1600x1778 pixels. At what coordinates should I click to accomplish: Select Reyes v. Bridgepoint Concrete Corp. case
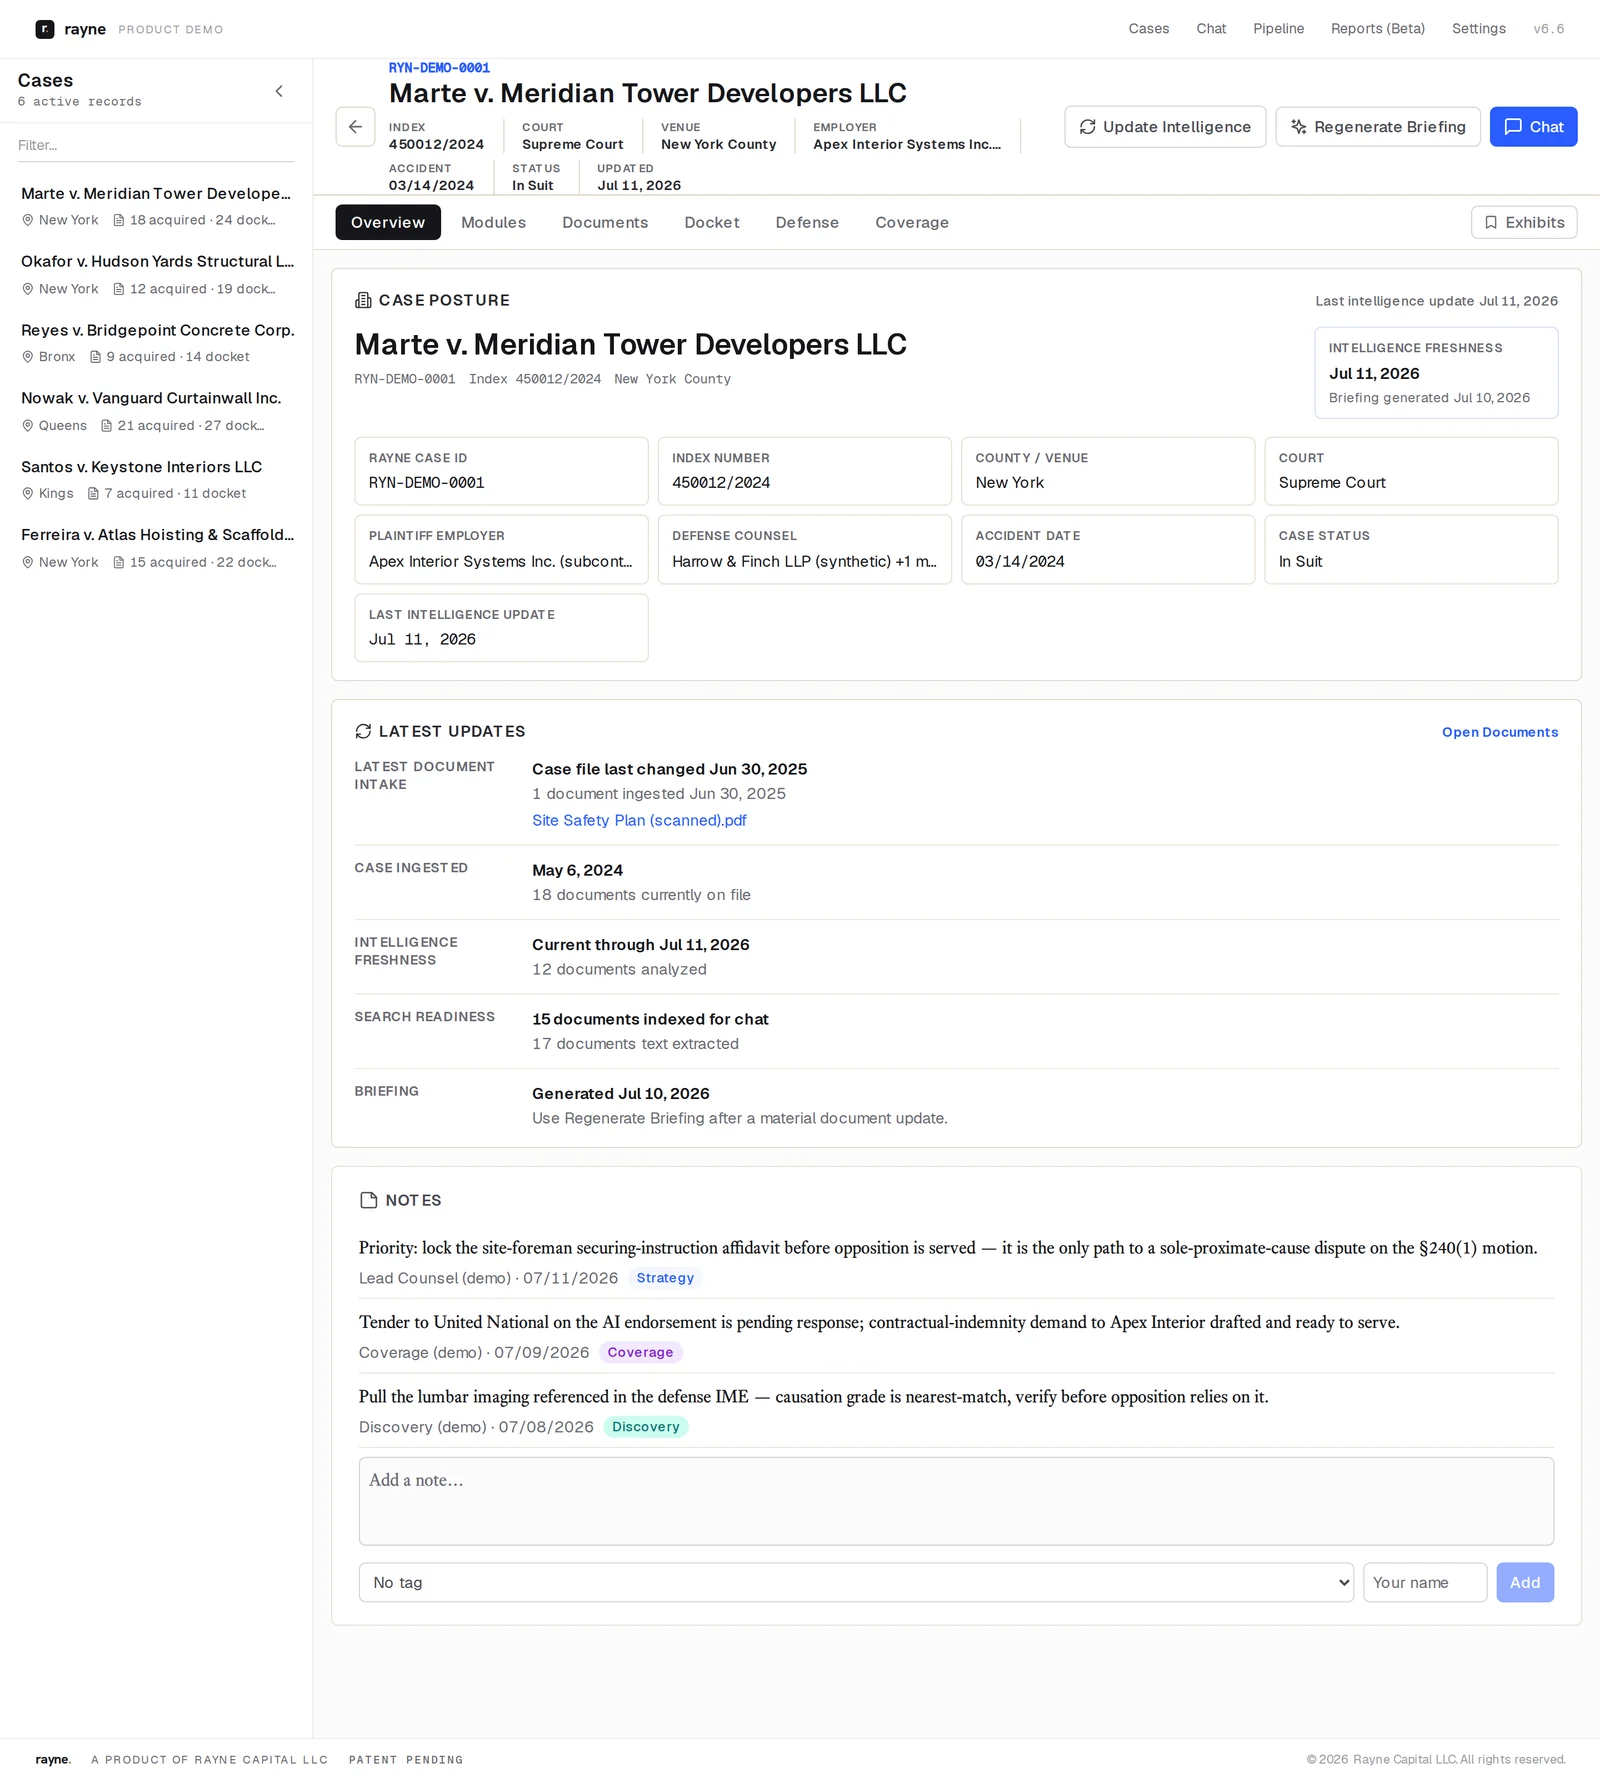point(156,343)
